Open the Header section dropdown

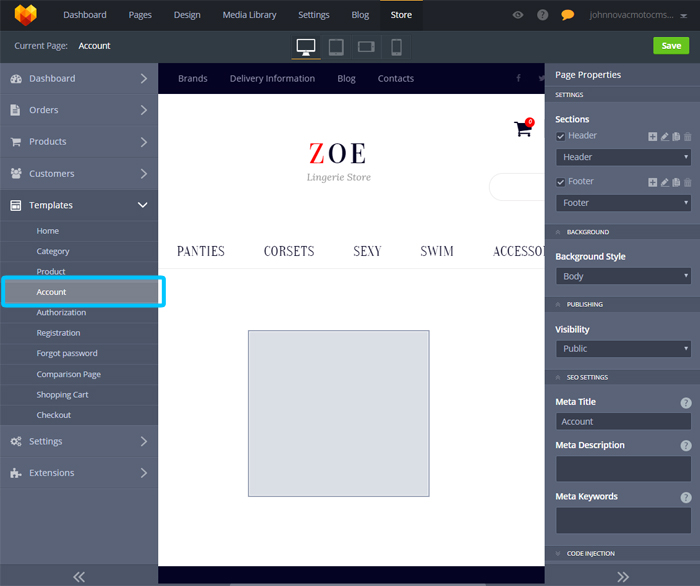click(623, 157)
